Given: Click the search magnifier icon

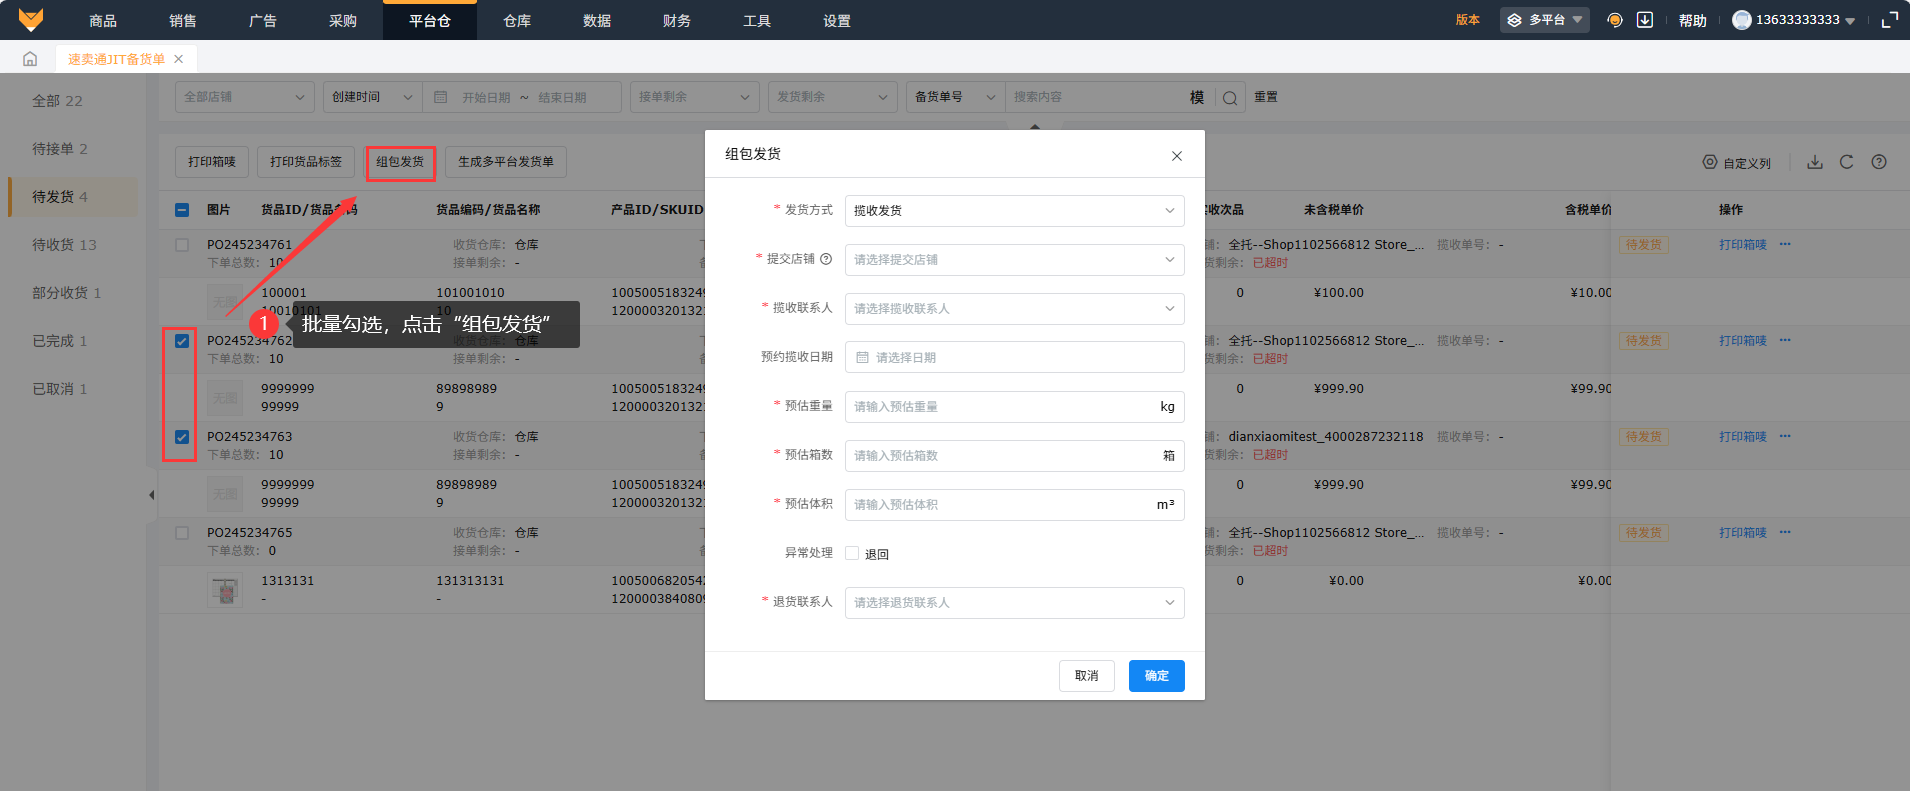Looking at the screenshot, I should (x=1230, y=98).
